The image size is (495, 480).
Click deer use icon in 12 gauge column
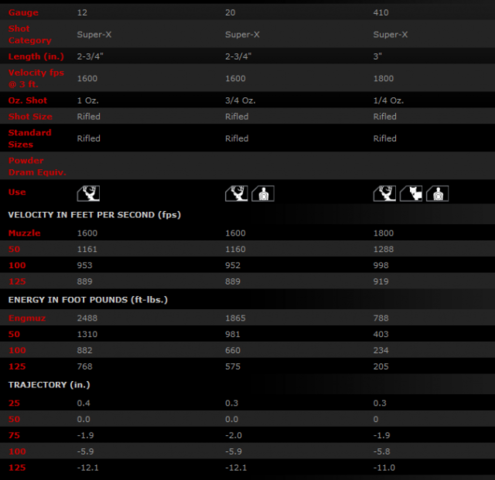pyautogui.click(x=88, y=193)
